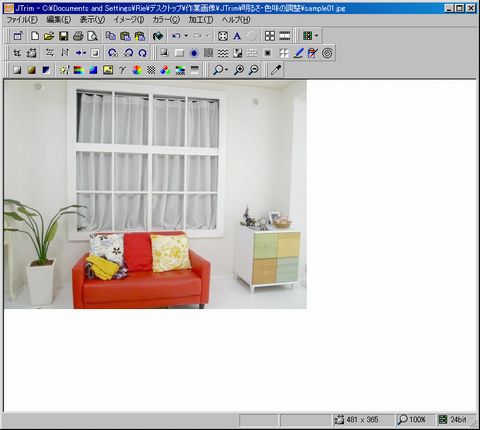
Task: Open the gamma correction icon
Action: [122, 70]
